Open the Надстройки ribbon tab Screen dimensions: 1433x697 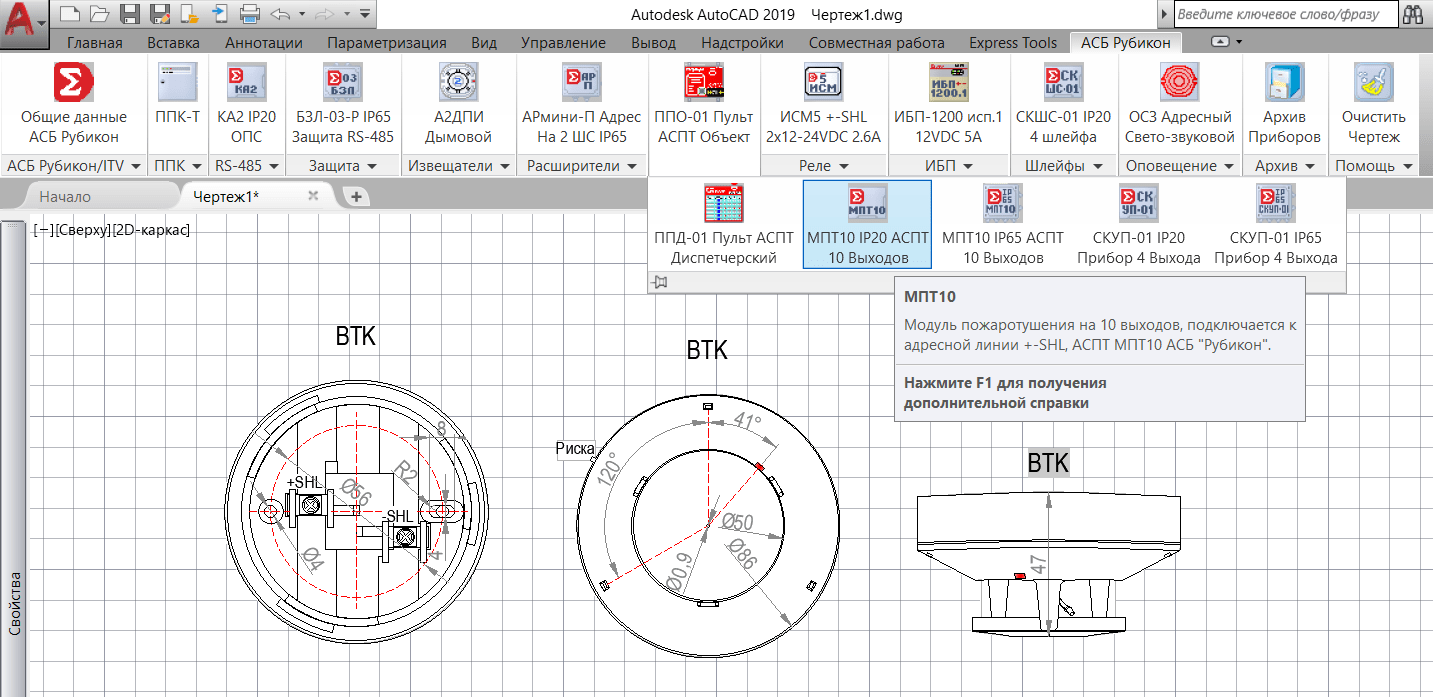(x=742, y=42)
